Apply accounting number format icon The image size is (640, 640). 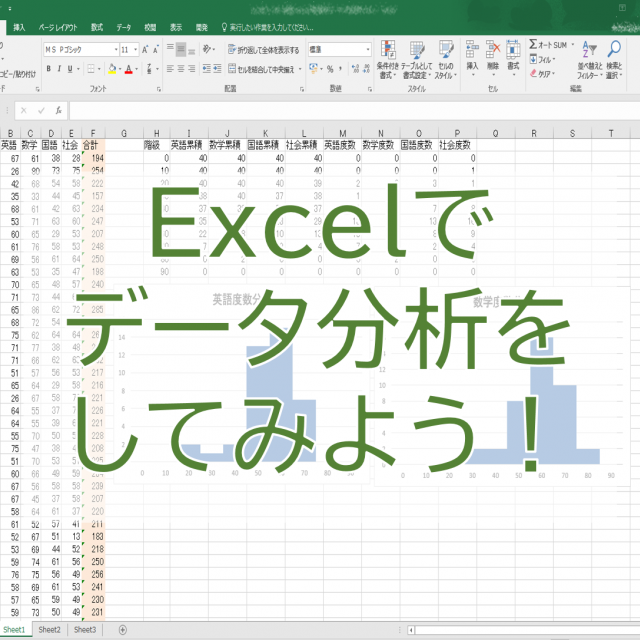coord(313,69)
